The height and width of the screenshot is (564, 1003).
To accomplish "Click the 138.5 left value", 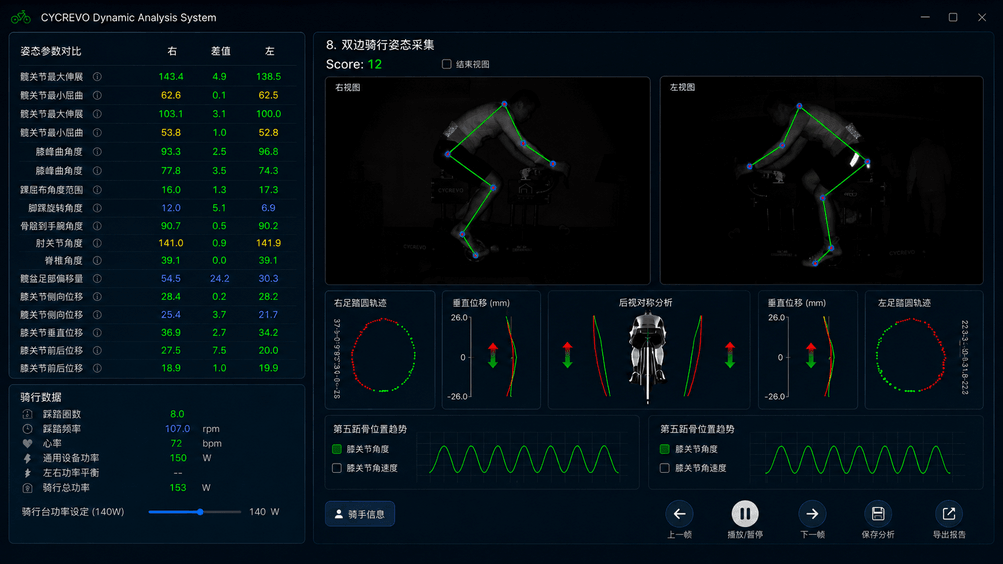I will click(268, 77).
